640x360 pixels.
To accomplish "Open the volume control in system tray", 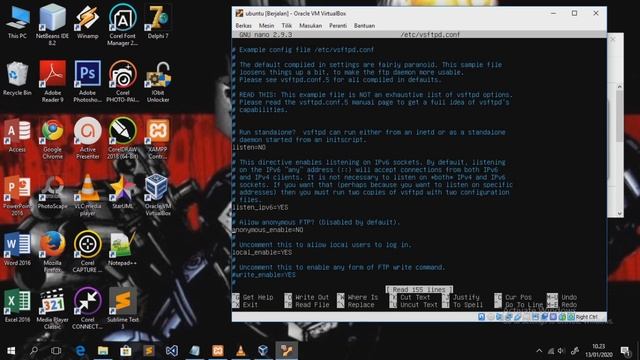I will coord(561,351).
